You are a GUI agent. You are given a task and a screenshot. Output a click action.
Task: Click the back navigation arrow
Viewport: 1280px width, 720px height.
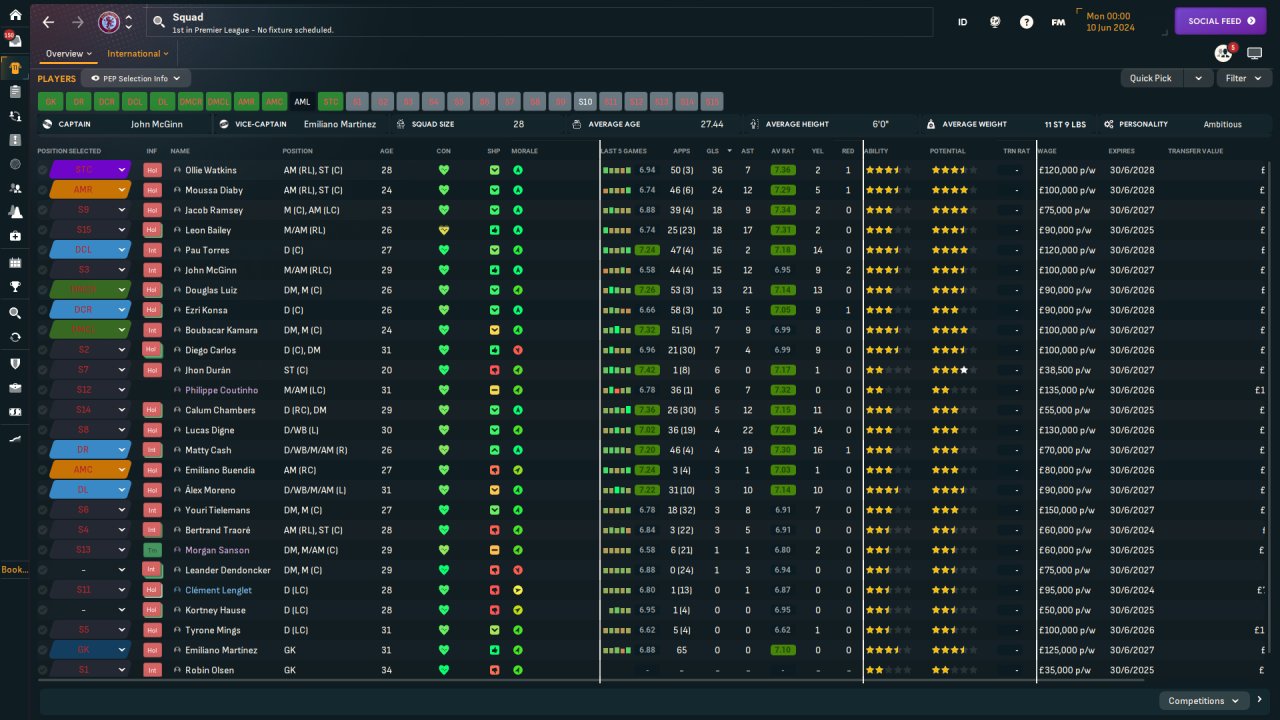pos(48,22)
